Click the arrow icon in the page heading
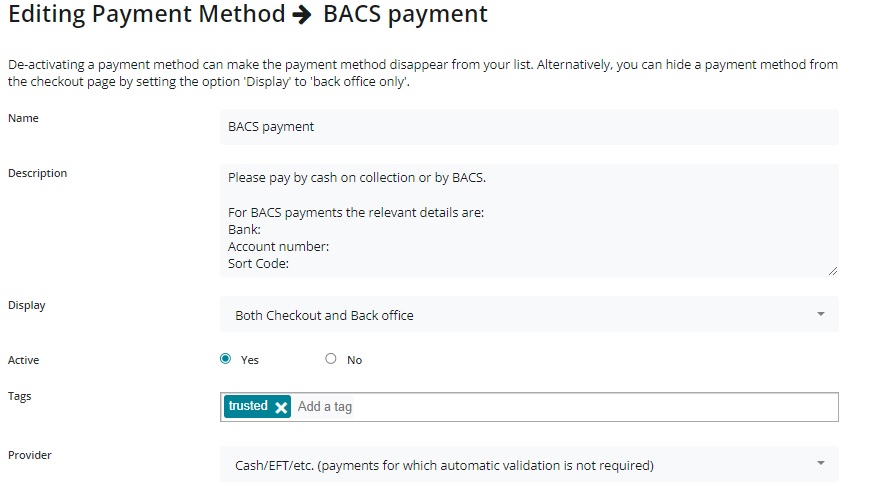The image size is (887, 486). pyautogui.click(x=304, y=15)
